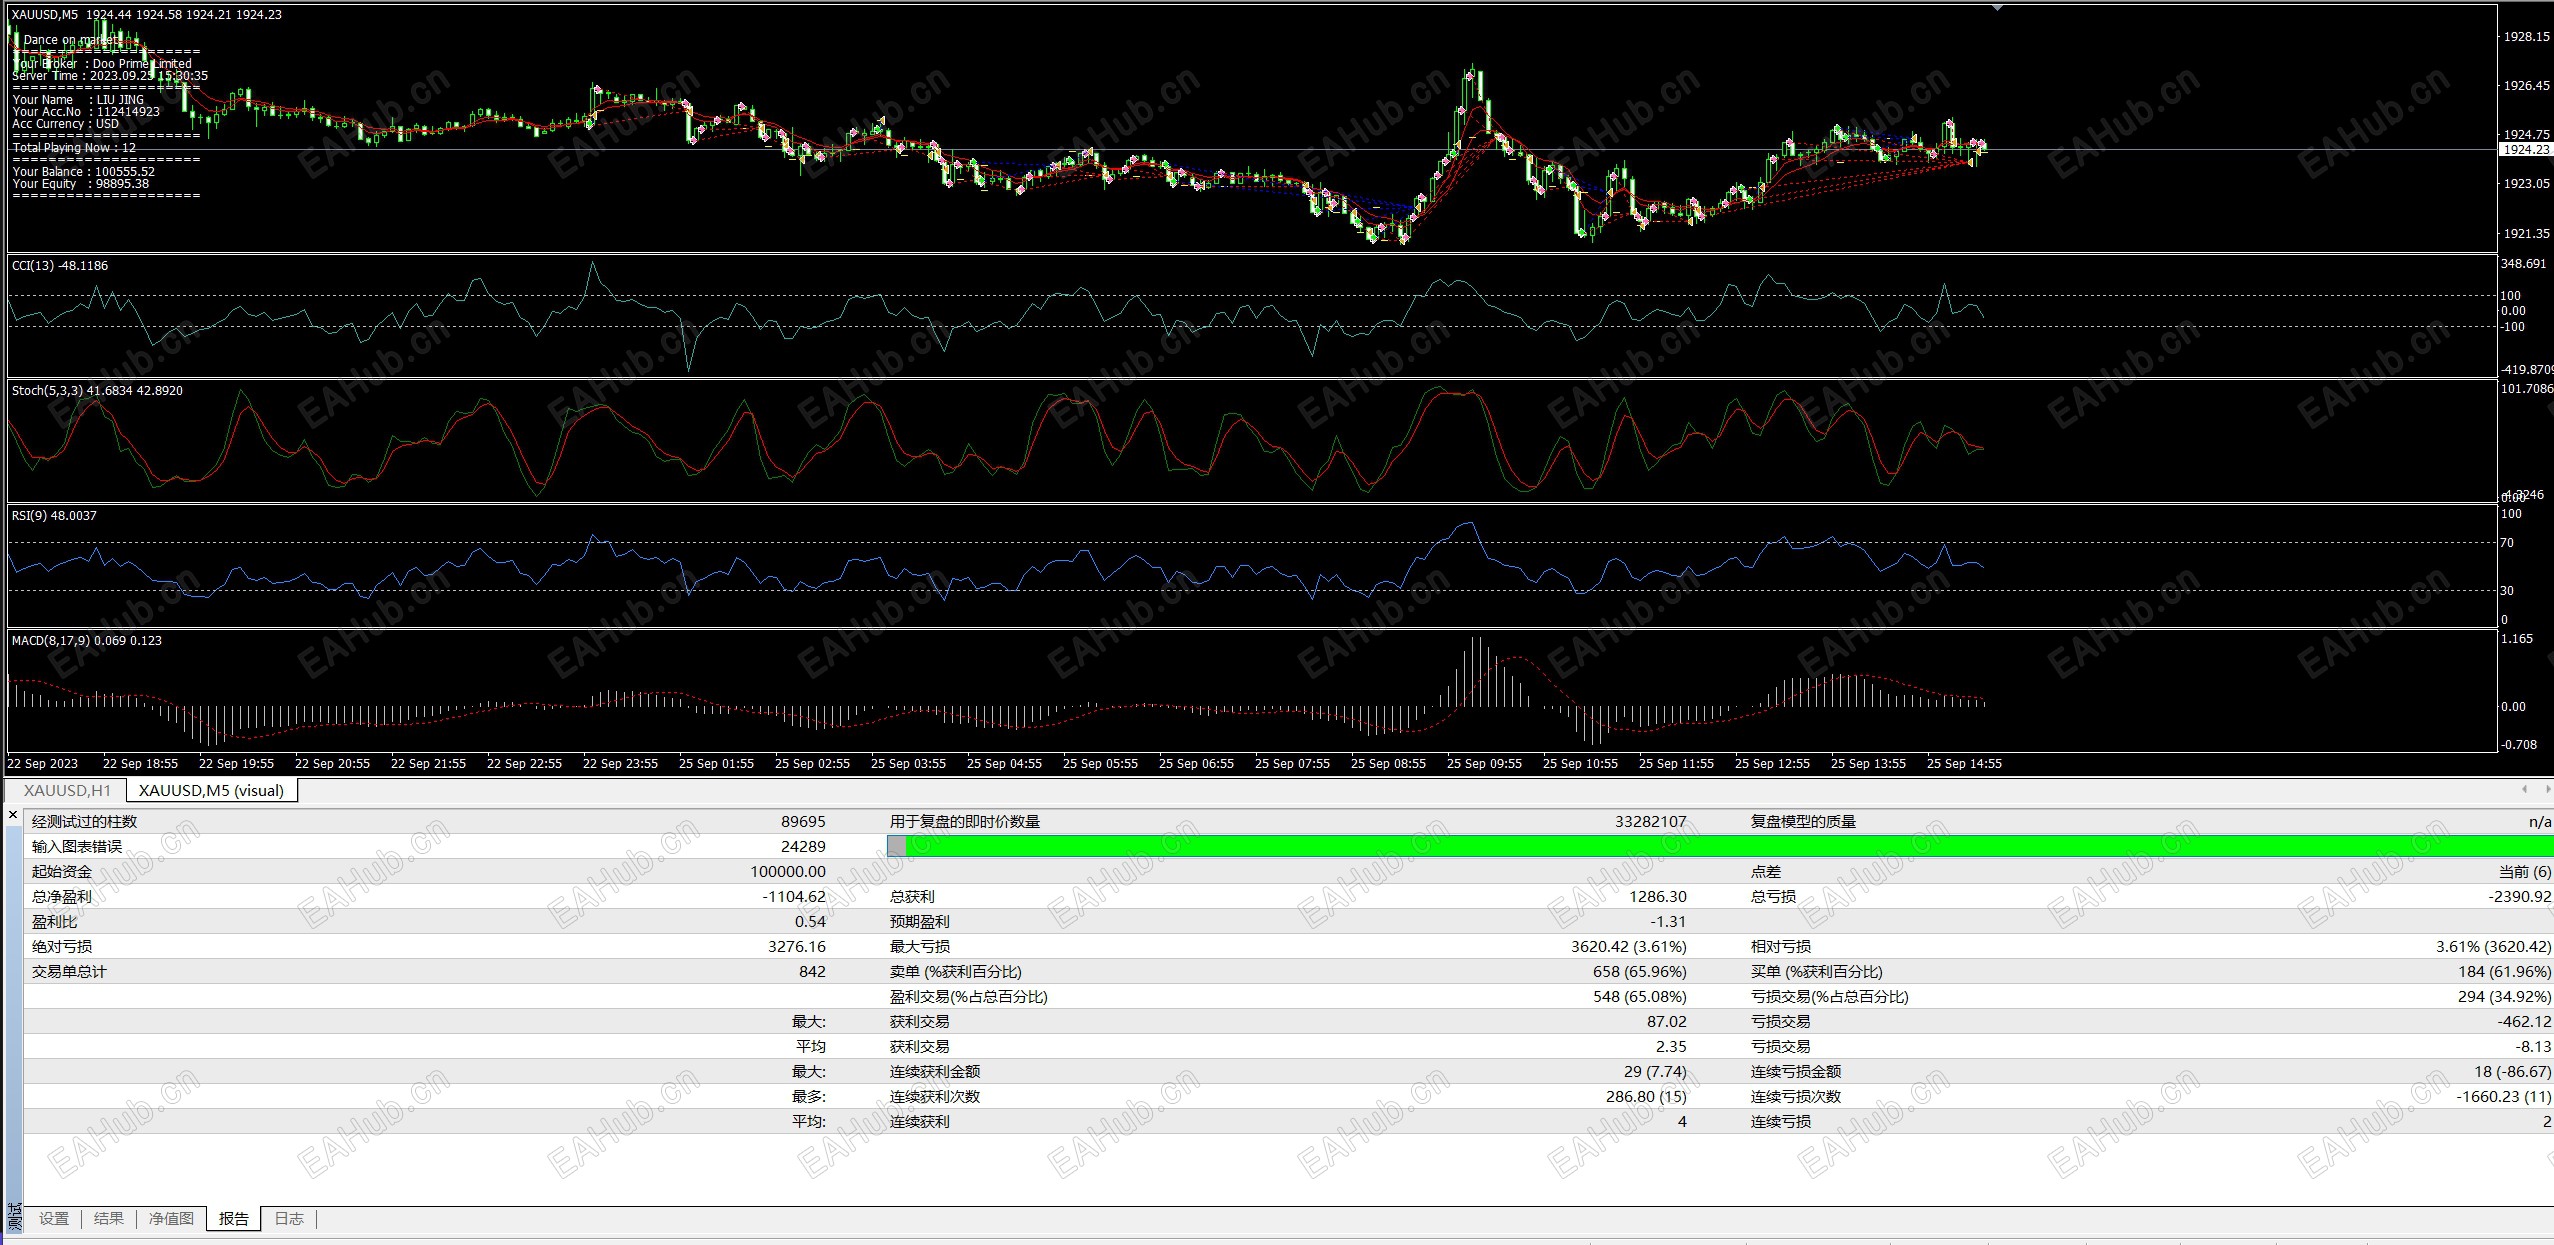Click the consecutive loss value -1660.23 (11)
Image resolution: width=2554 pixels, height=1245 pixels.
(2504, 1097)
